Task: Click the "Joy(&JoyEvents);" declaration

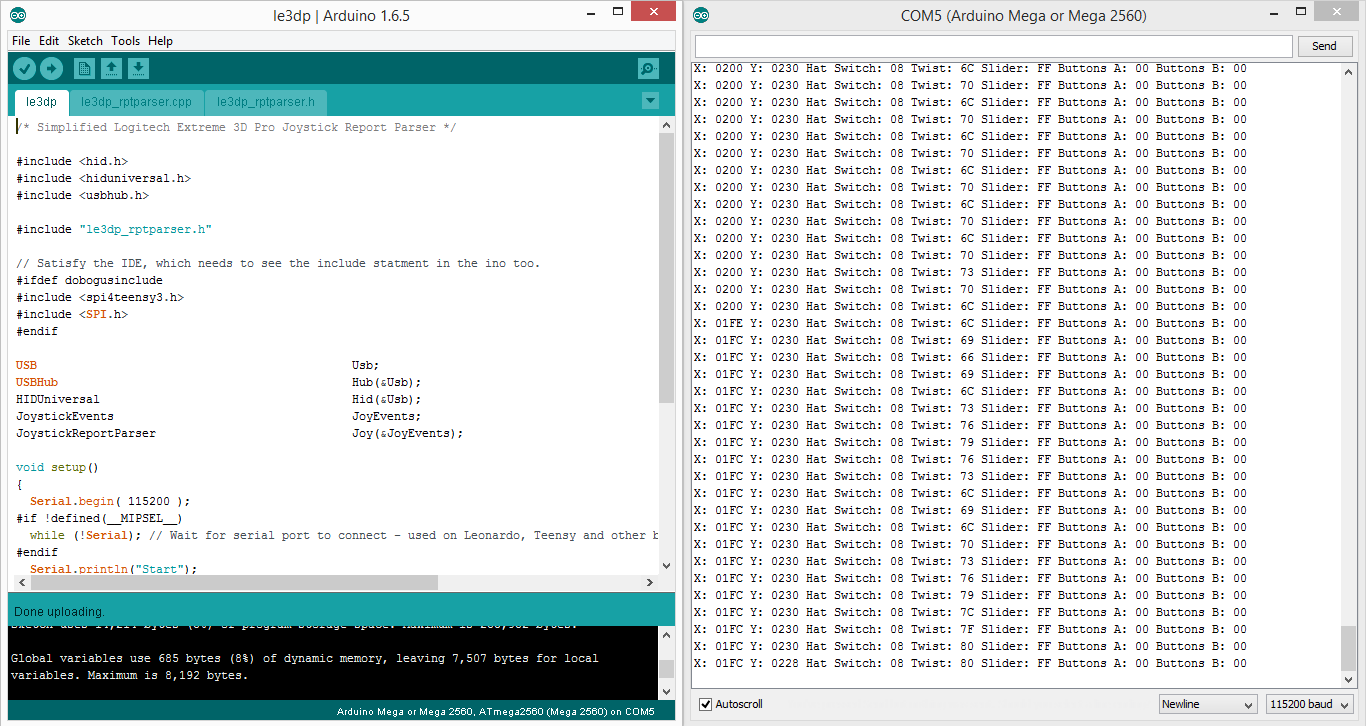Action: pyautogui.click(x=408, y=433)
